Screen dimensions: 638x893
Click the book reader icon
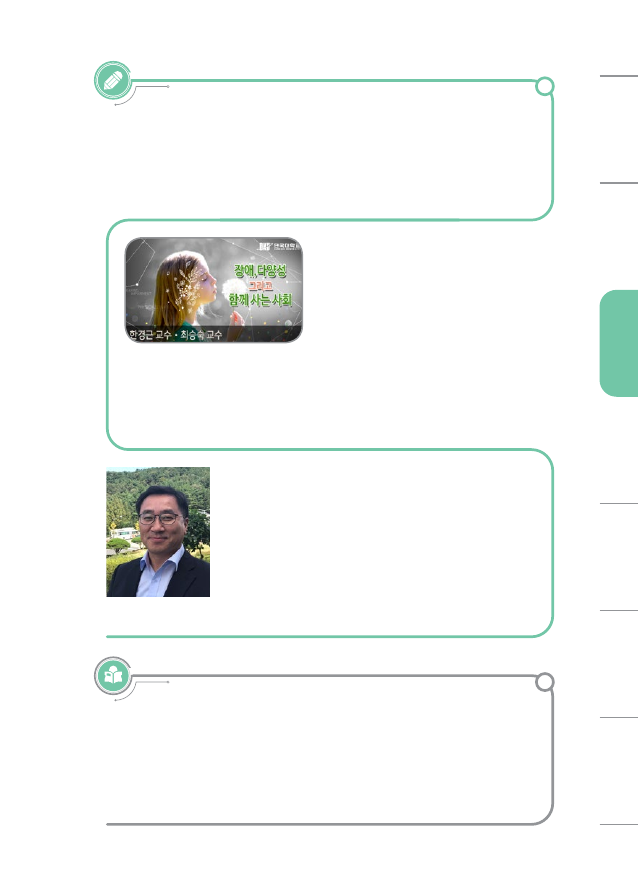tap(113, 676)
